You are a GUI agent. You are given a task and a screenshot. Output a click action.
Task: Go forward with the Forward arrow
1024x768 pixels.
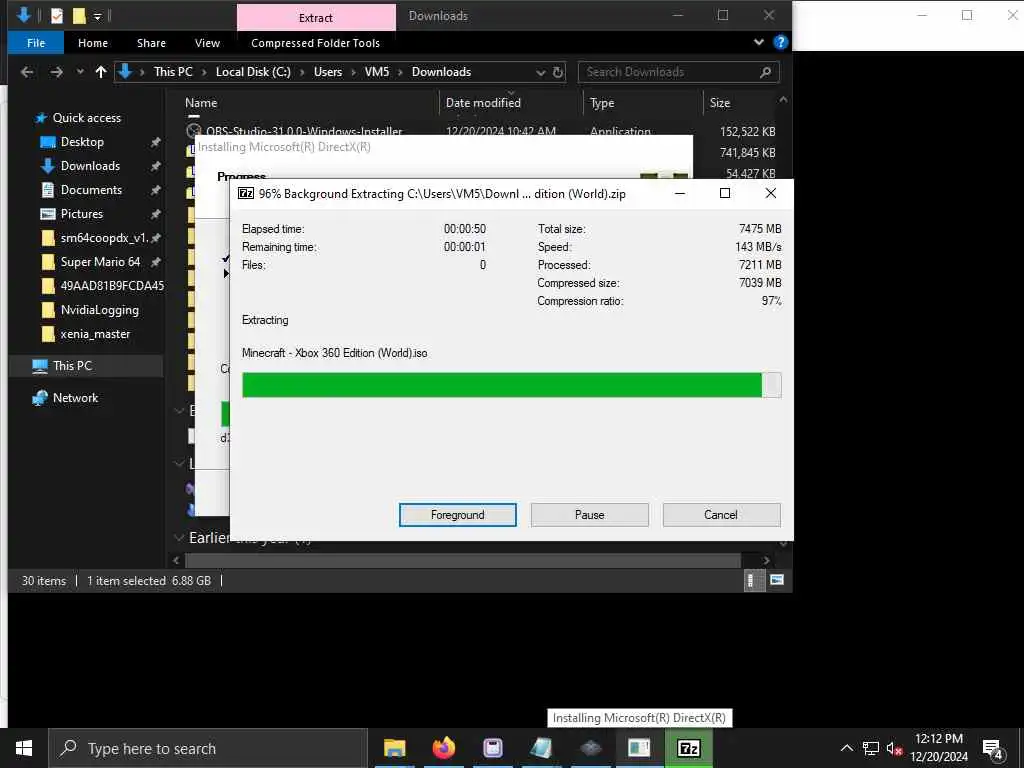[57, 72]
